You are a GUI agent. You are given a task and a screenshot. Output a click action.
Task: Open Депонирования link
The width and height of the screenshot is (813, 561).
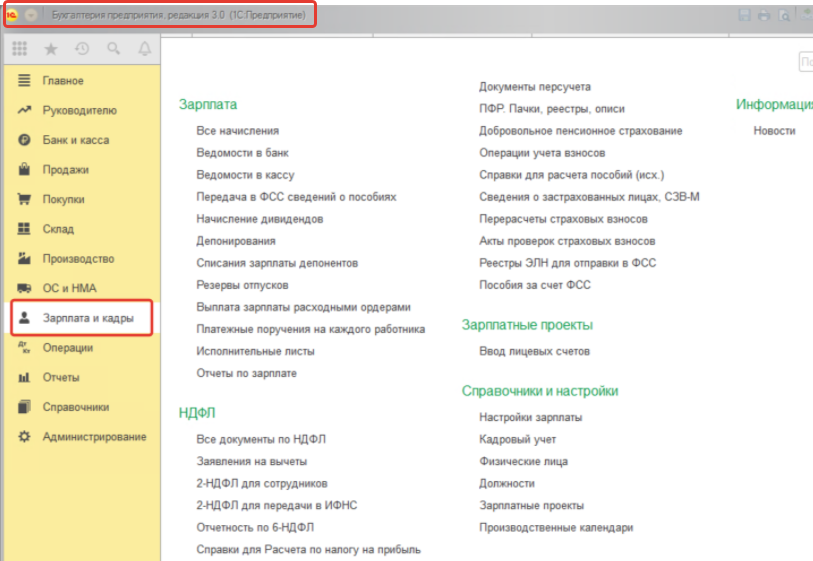[x=236, y=241]
